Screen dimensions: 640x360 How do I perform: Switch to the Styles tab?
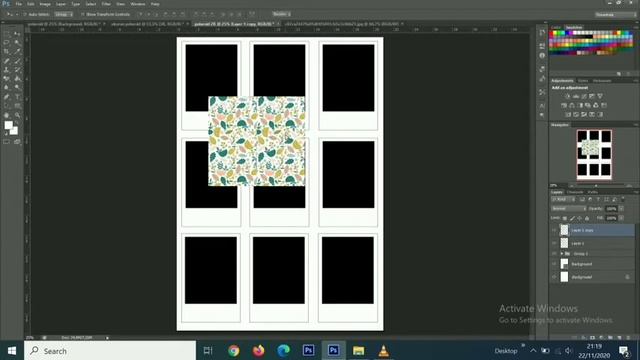[x=583, y=81]
